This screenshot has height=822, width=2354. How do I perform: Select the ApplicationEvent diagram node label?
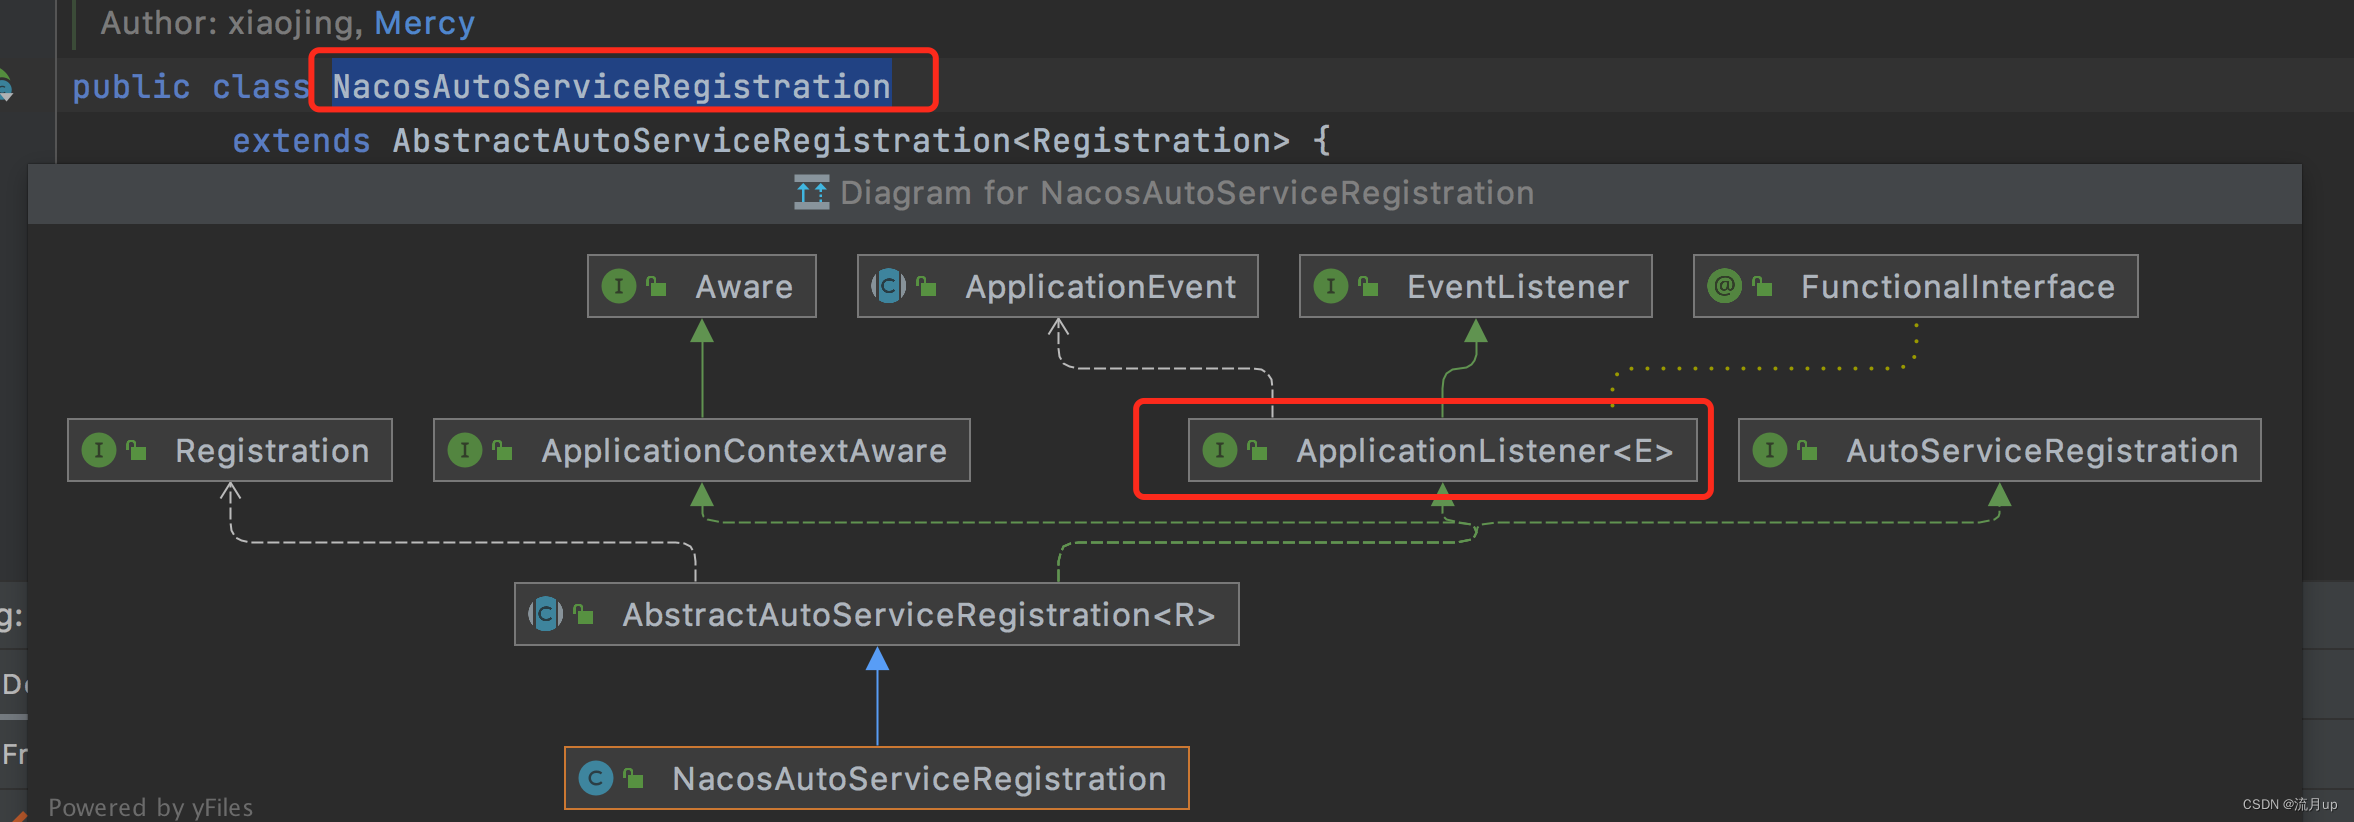[x=1101, y=287]
